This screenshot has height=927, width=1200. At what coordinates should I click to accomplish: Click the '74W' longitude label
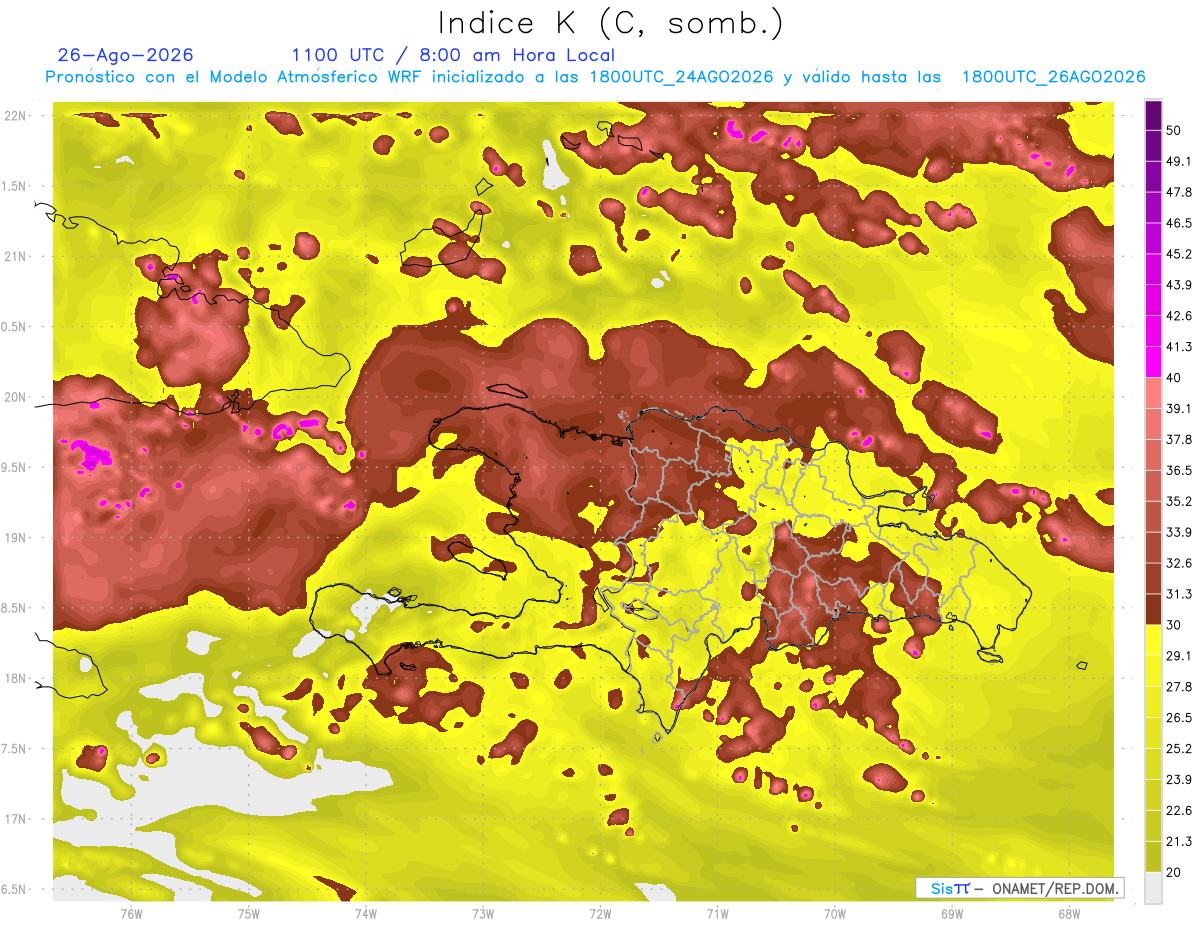(x=366, y=914)
